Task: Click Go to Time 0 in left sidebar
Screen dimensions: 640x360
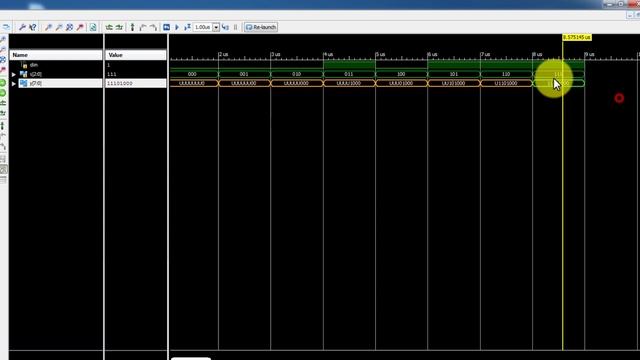Action: tap(3, 103)
